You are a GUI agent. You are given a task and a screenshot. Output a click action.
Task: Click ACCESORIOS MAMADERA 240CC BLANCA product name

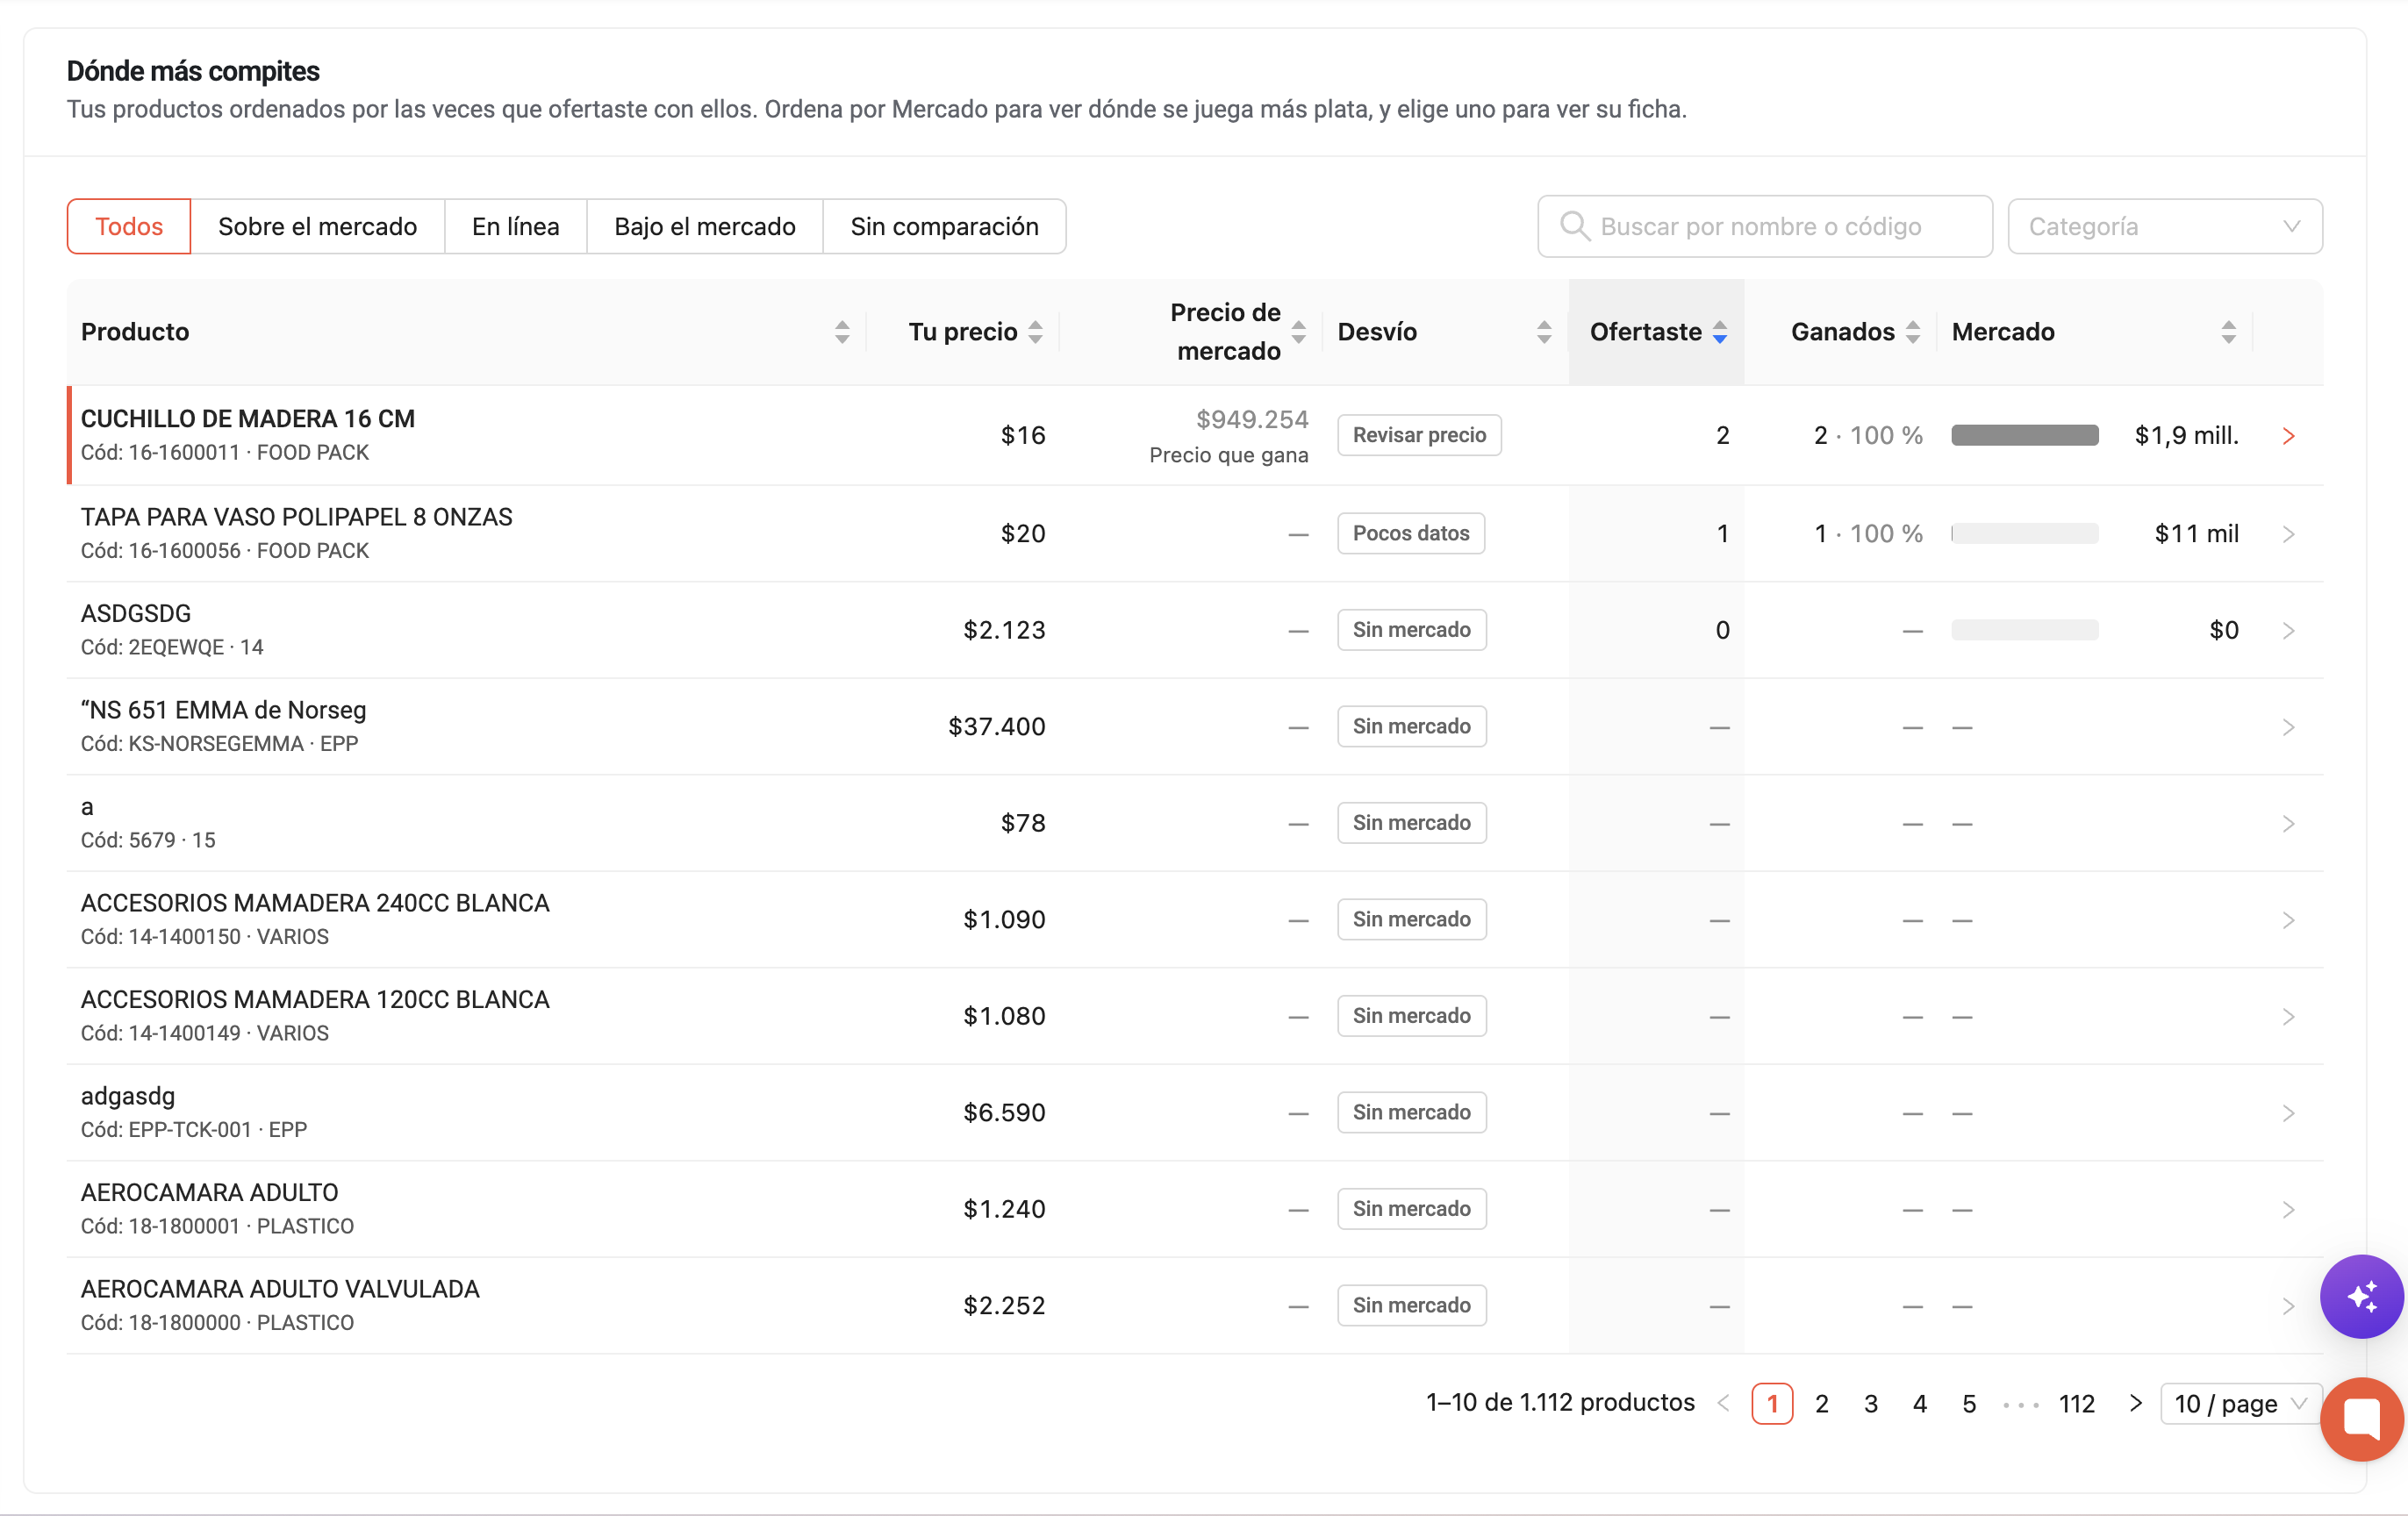pos(315,903)
